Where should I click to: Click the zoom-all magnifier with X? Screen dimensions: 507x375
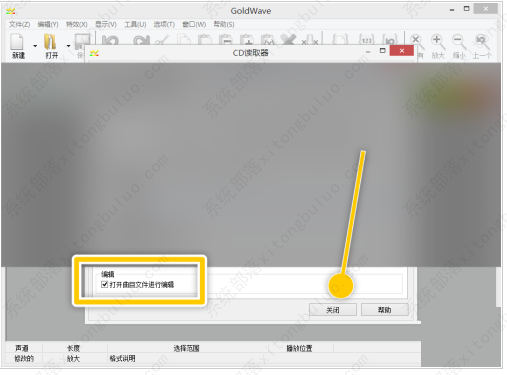tap(417, 42)
